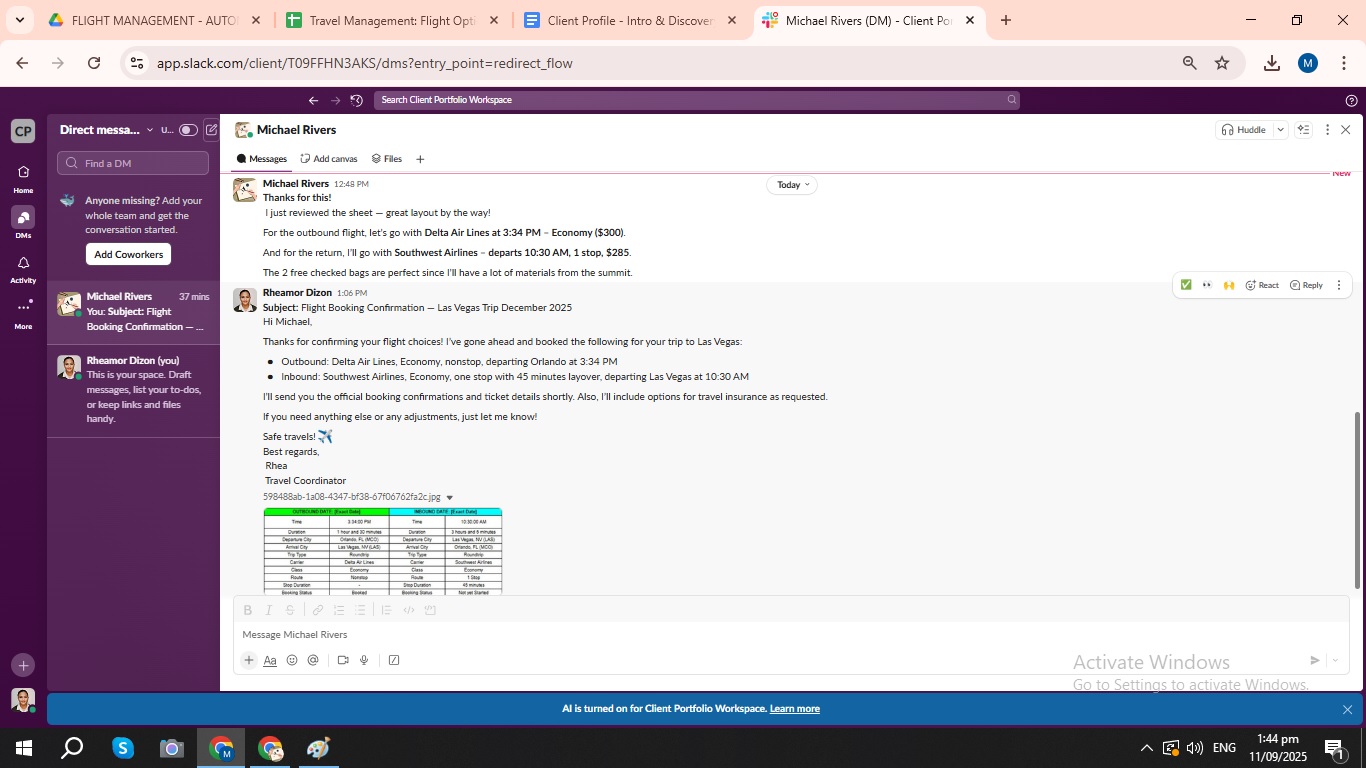Open the Add canvas tab
Viewport: 1366px width, 768px height.
click(329, 159)
